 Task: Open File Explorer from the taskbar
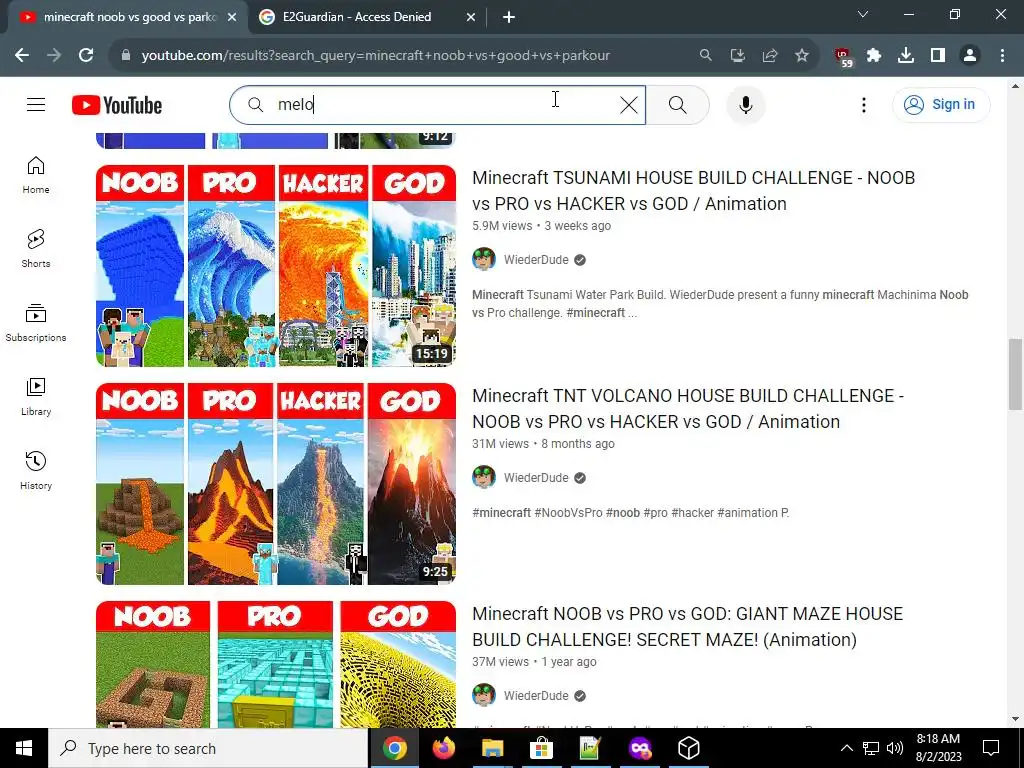(x=492, y=748)
